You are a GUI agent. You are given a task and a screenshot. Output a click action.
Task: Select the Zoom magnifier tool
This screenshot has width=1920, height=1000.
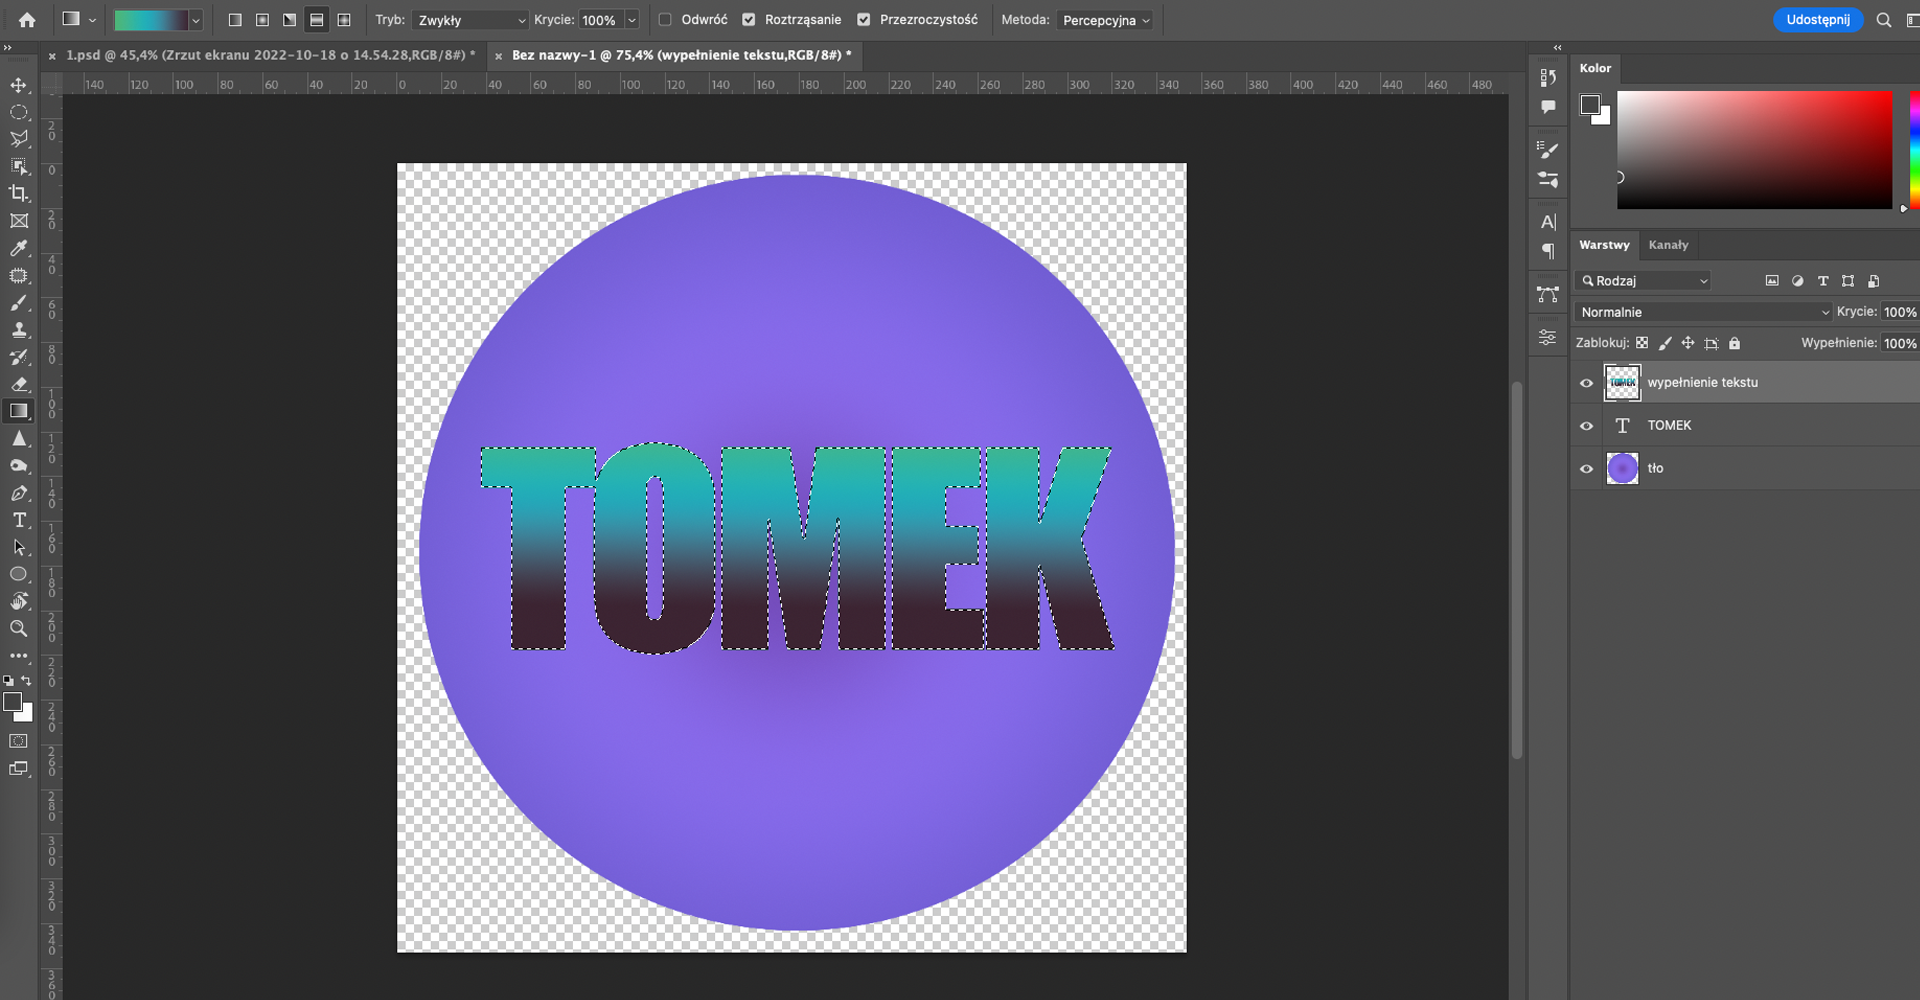click(19, 628)
